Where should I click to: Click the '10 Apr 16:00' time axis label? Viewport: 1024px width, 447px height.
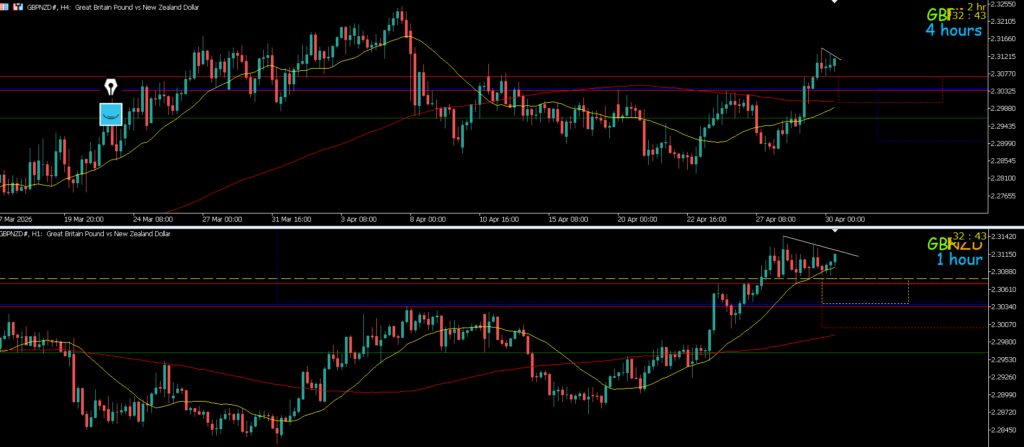point(498,220)
